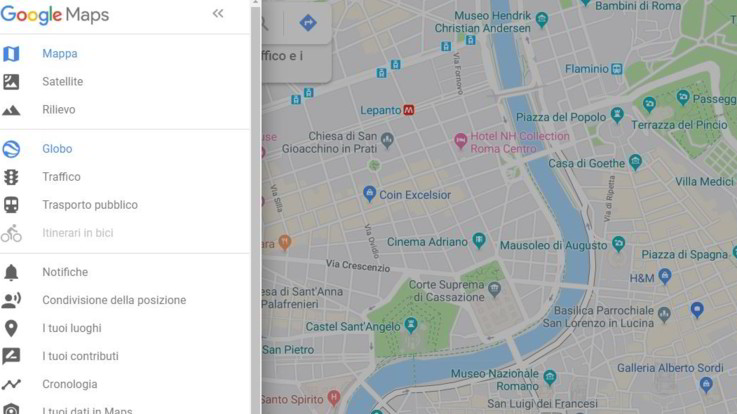Toggle Trasporto pubblico layer label
The image size is (737, 414).
(x=90, y=205)
